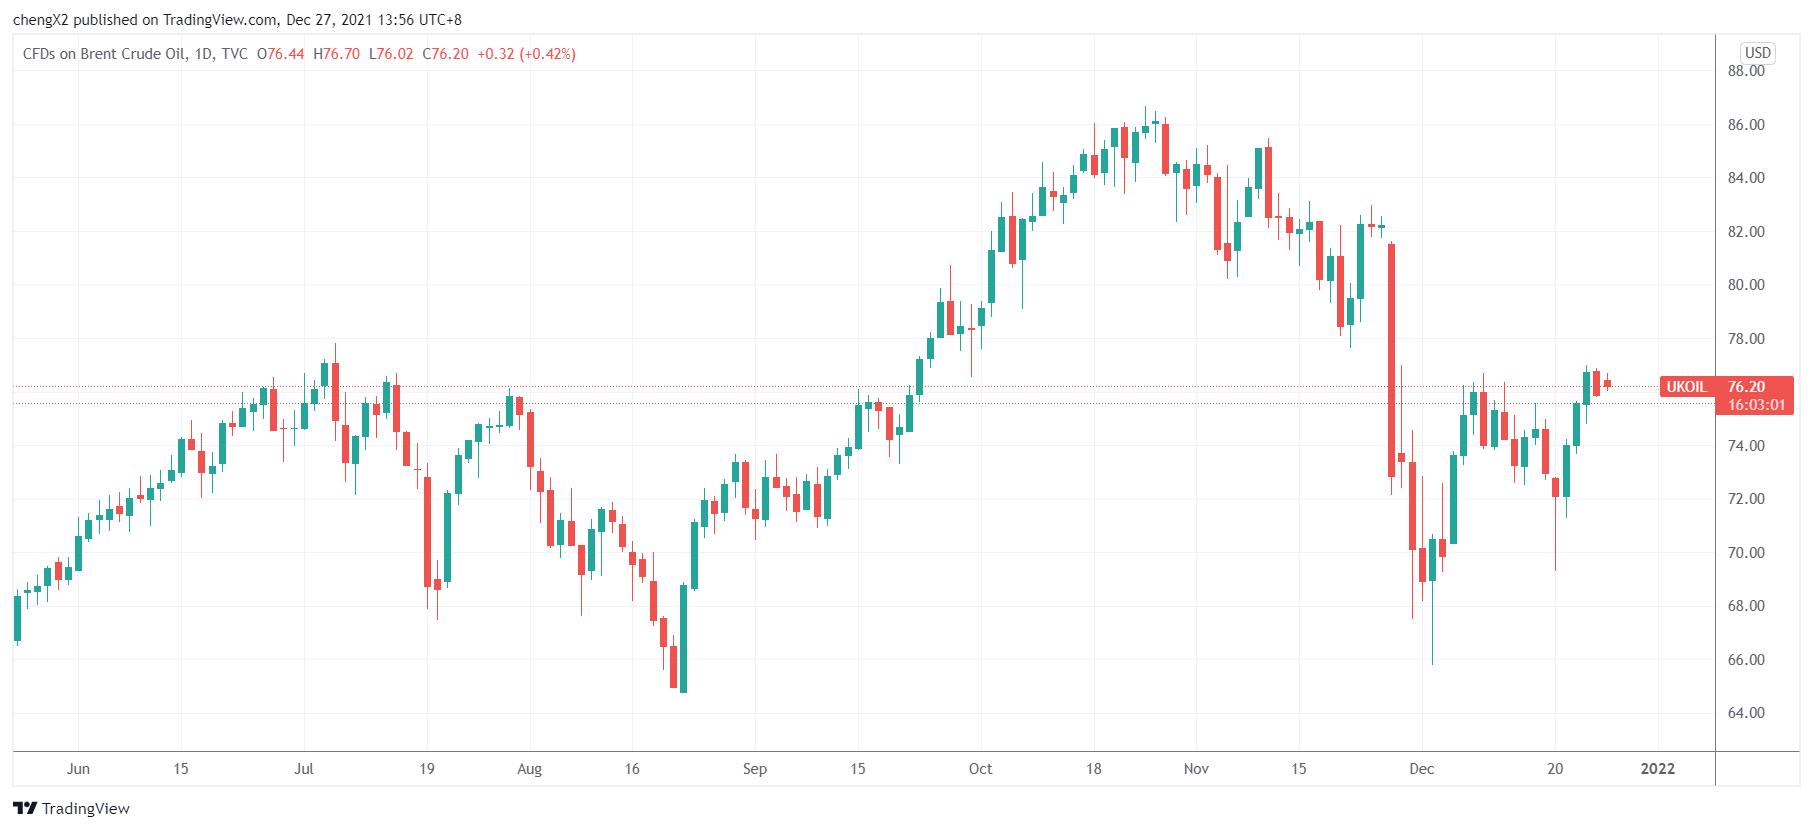This screenshot has height=830, width=1813.
Task: Click the Nov label on time axis
Action: [x=1196, y=769]
